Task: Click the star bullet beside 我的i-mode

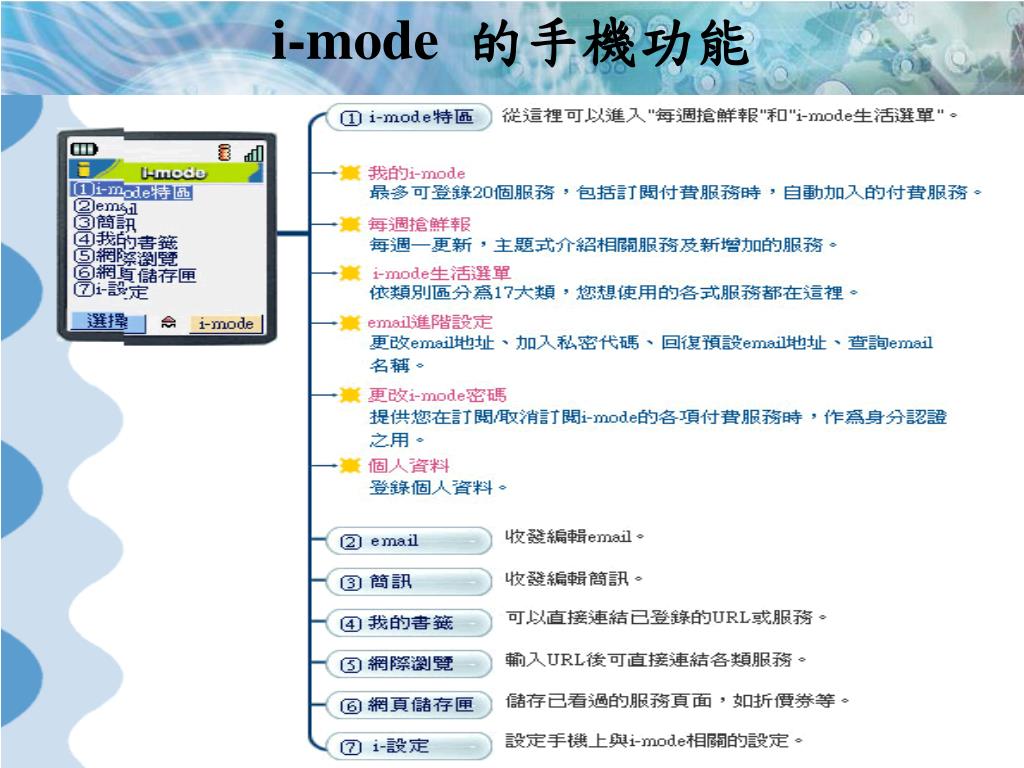Action: [350, 172]
